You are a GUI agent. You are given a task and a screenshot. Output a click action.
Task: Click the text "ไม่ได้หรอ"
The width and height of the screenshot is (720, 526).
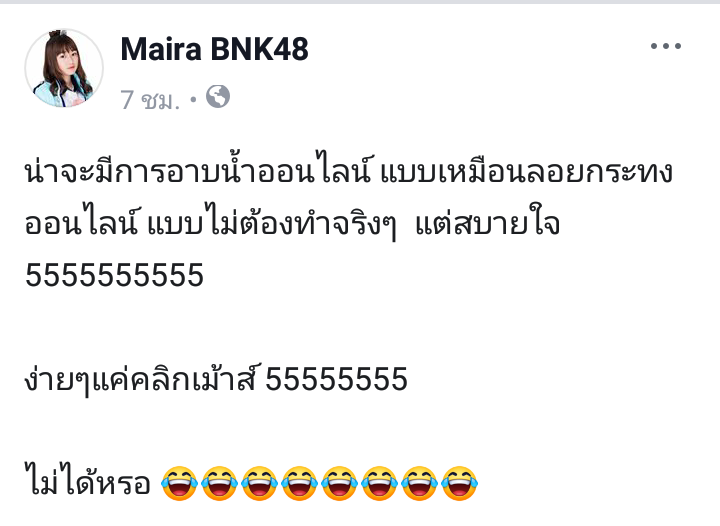[88, 481]
